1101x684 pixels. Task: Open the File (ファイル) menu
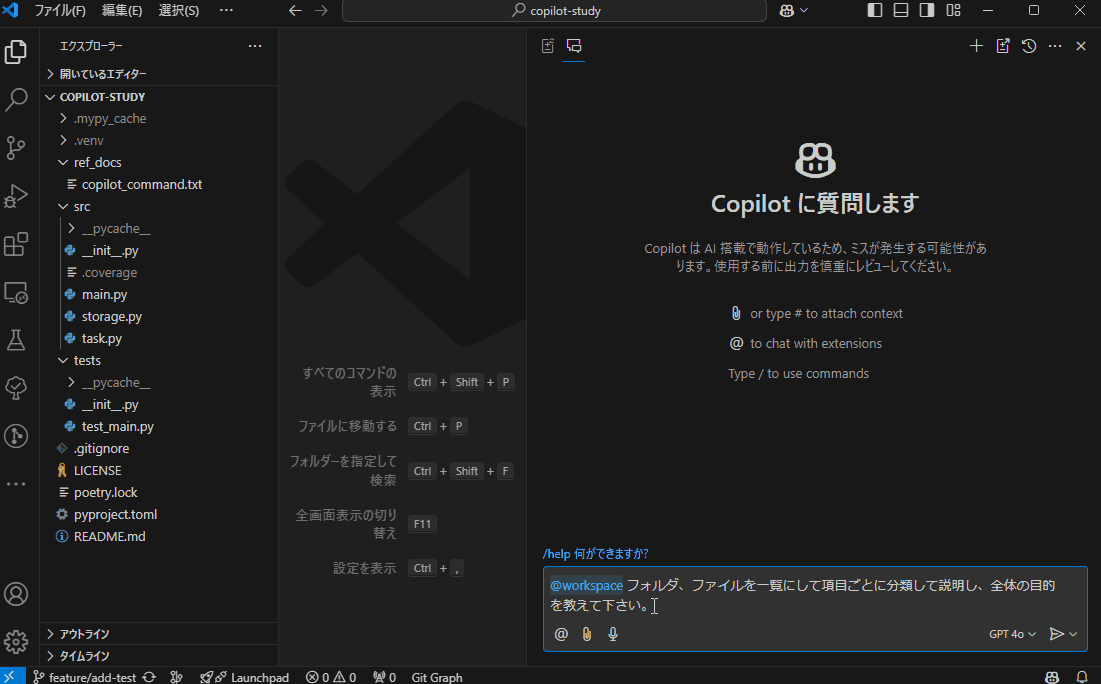click(60, 11)
